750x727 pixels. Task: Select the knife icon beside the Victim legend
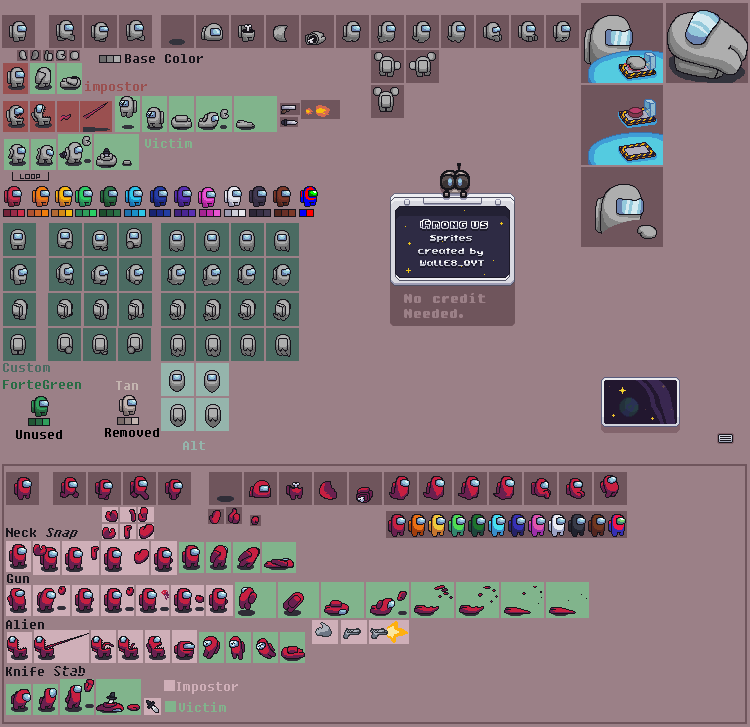[153, 706]
